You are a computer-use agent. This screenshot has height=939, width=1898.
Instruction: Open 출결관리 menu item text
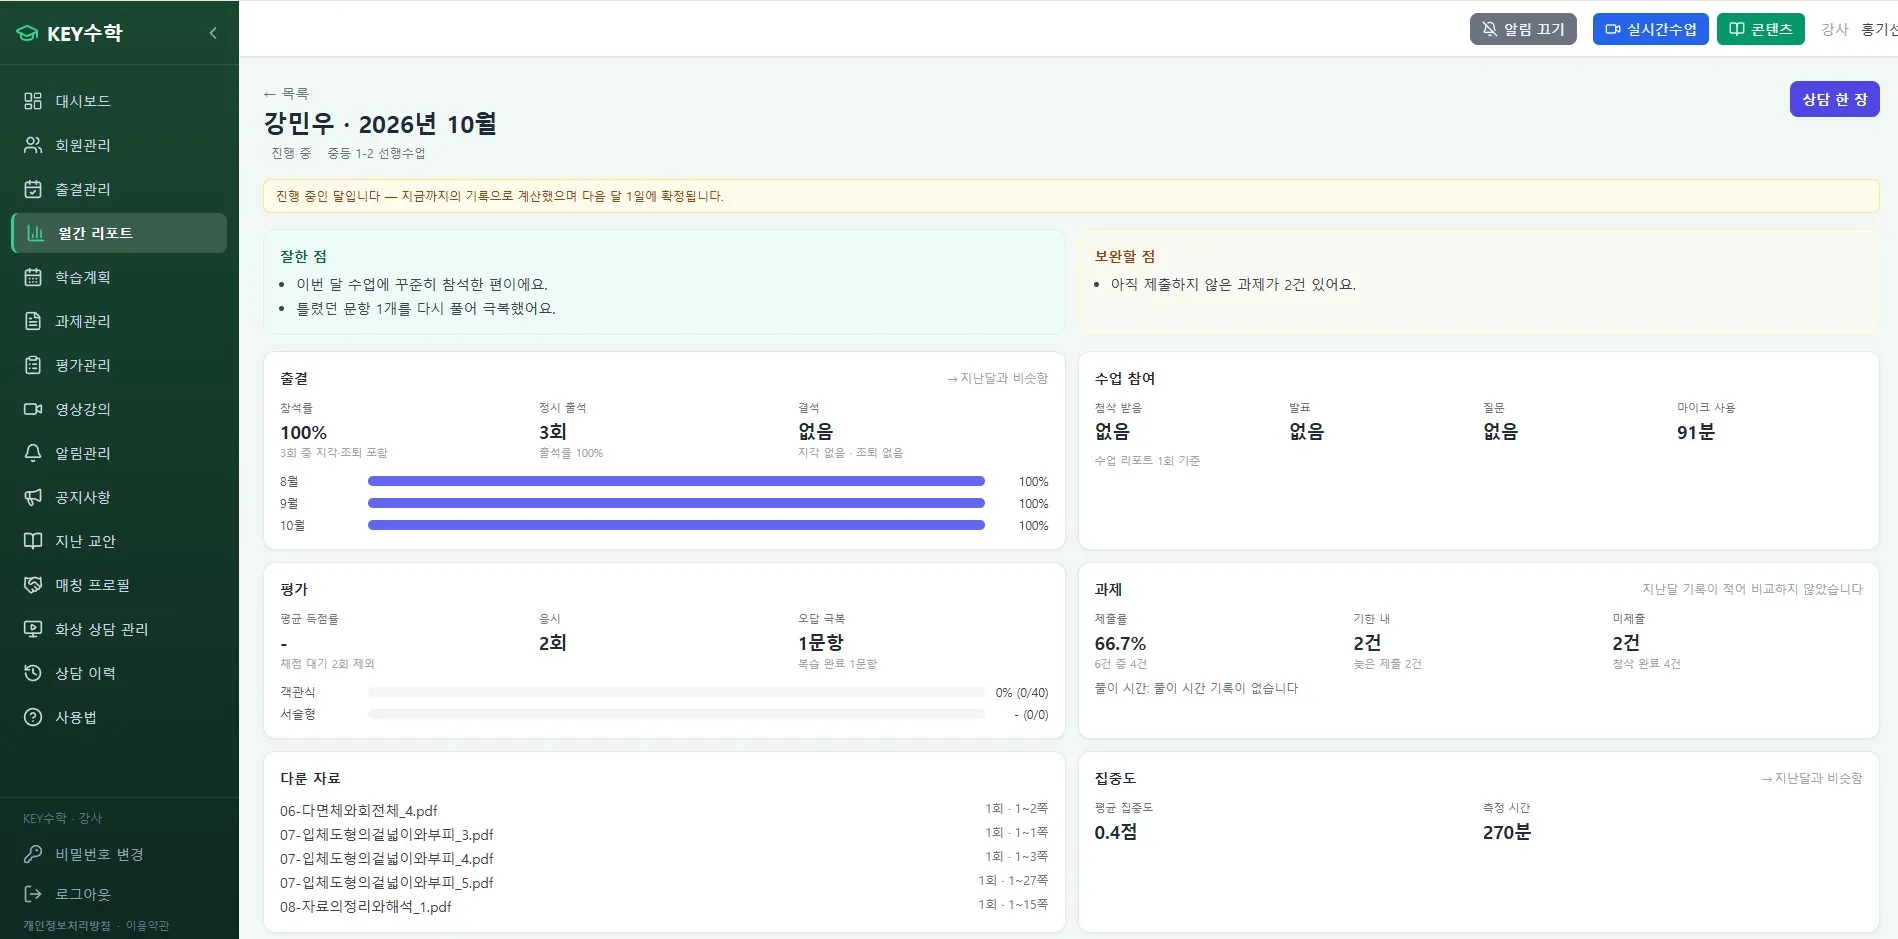(x=83, y=189)
